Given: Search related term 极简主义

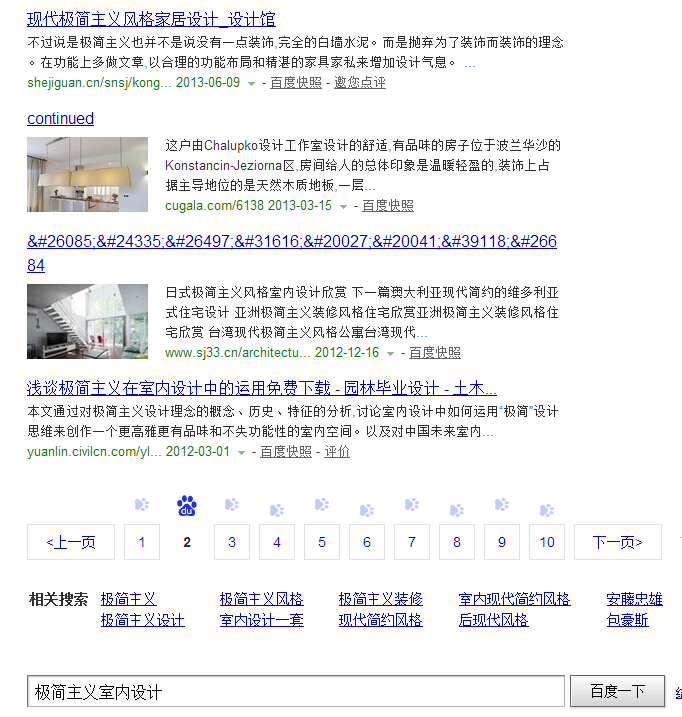Looking at the screenshot, I should click(x=129, y=599).
